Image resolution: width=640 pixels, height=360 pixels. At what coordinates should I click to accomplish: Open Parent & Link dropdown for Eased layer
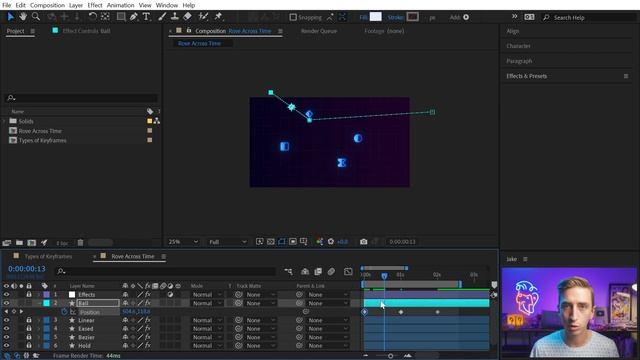click(327, 329)
